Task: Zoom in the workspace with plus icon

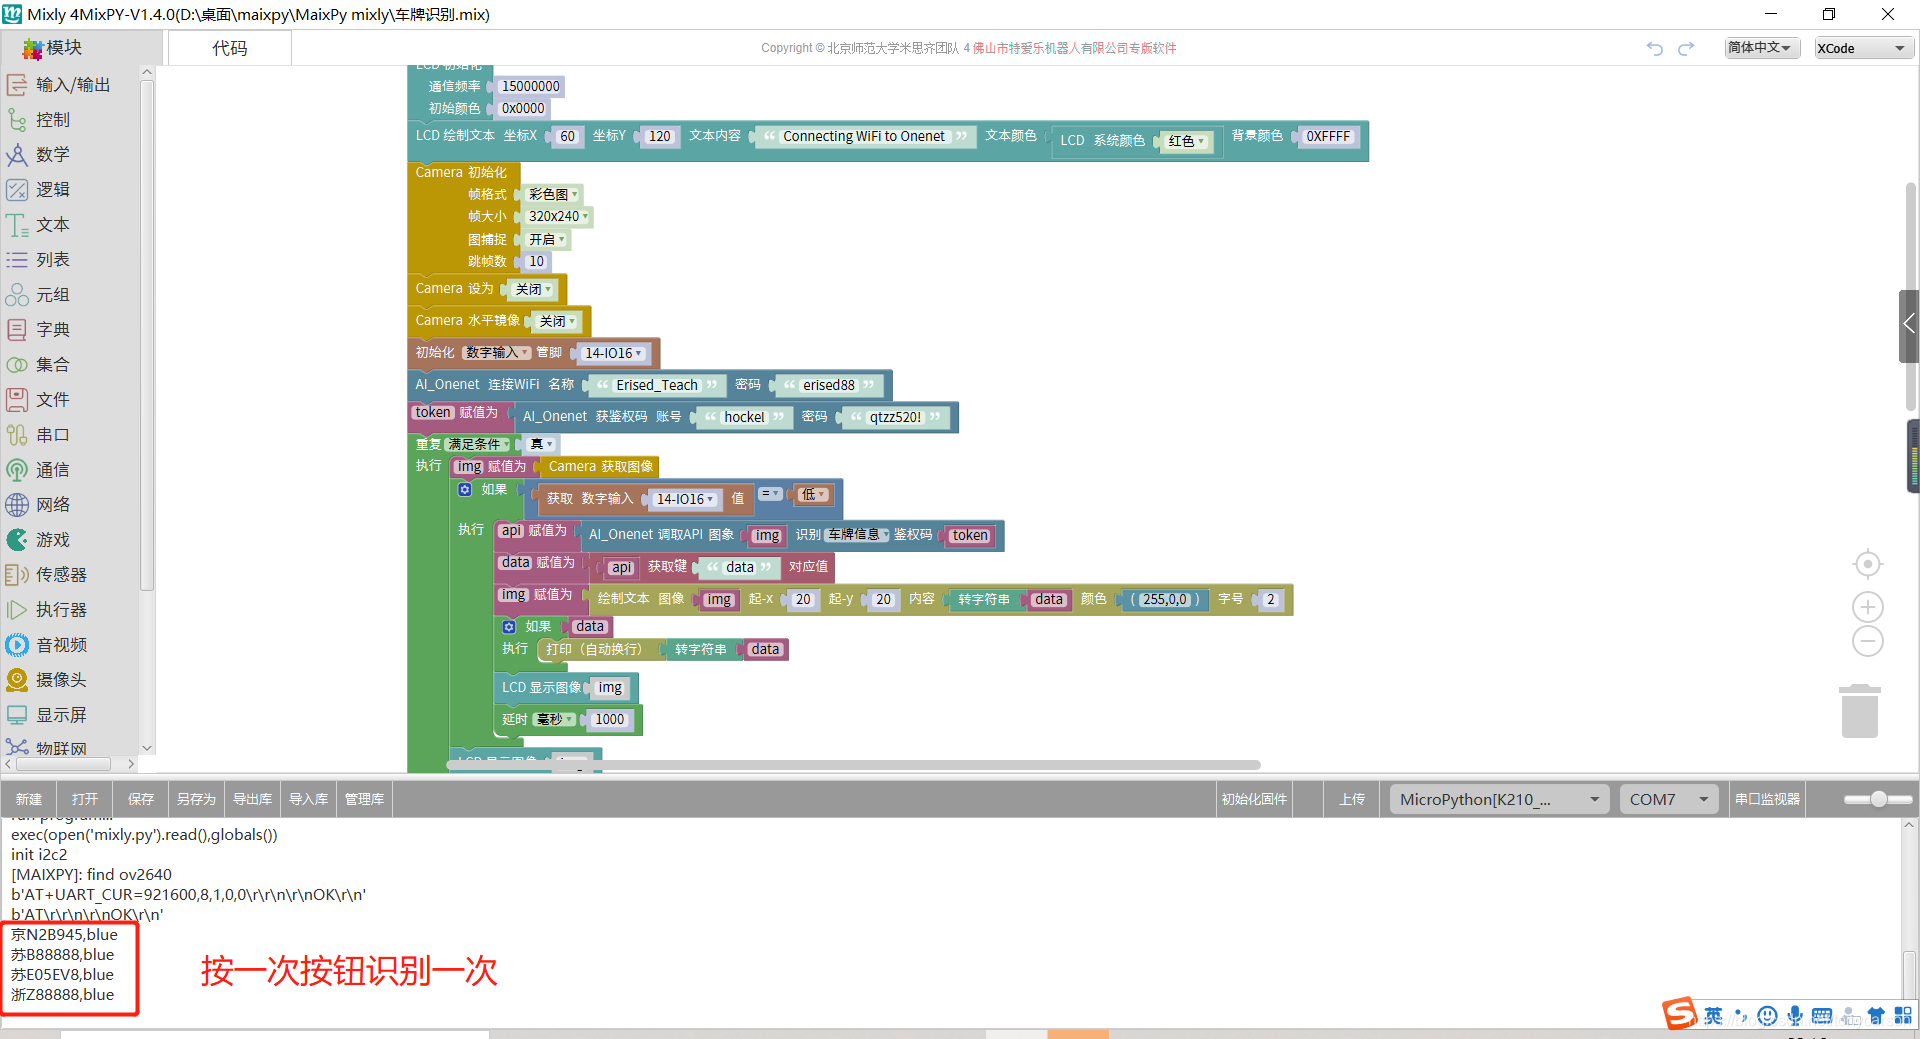Action: [x=1867, y=607]
